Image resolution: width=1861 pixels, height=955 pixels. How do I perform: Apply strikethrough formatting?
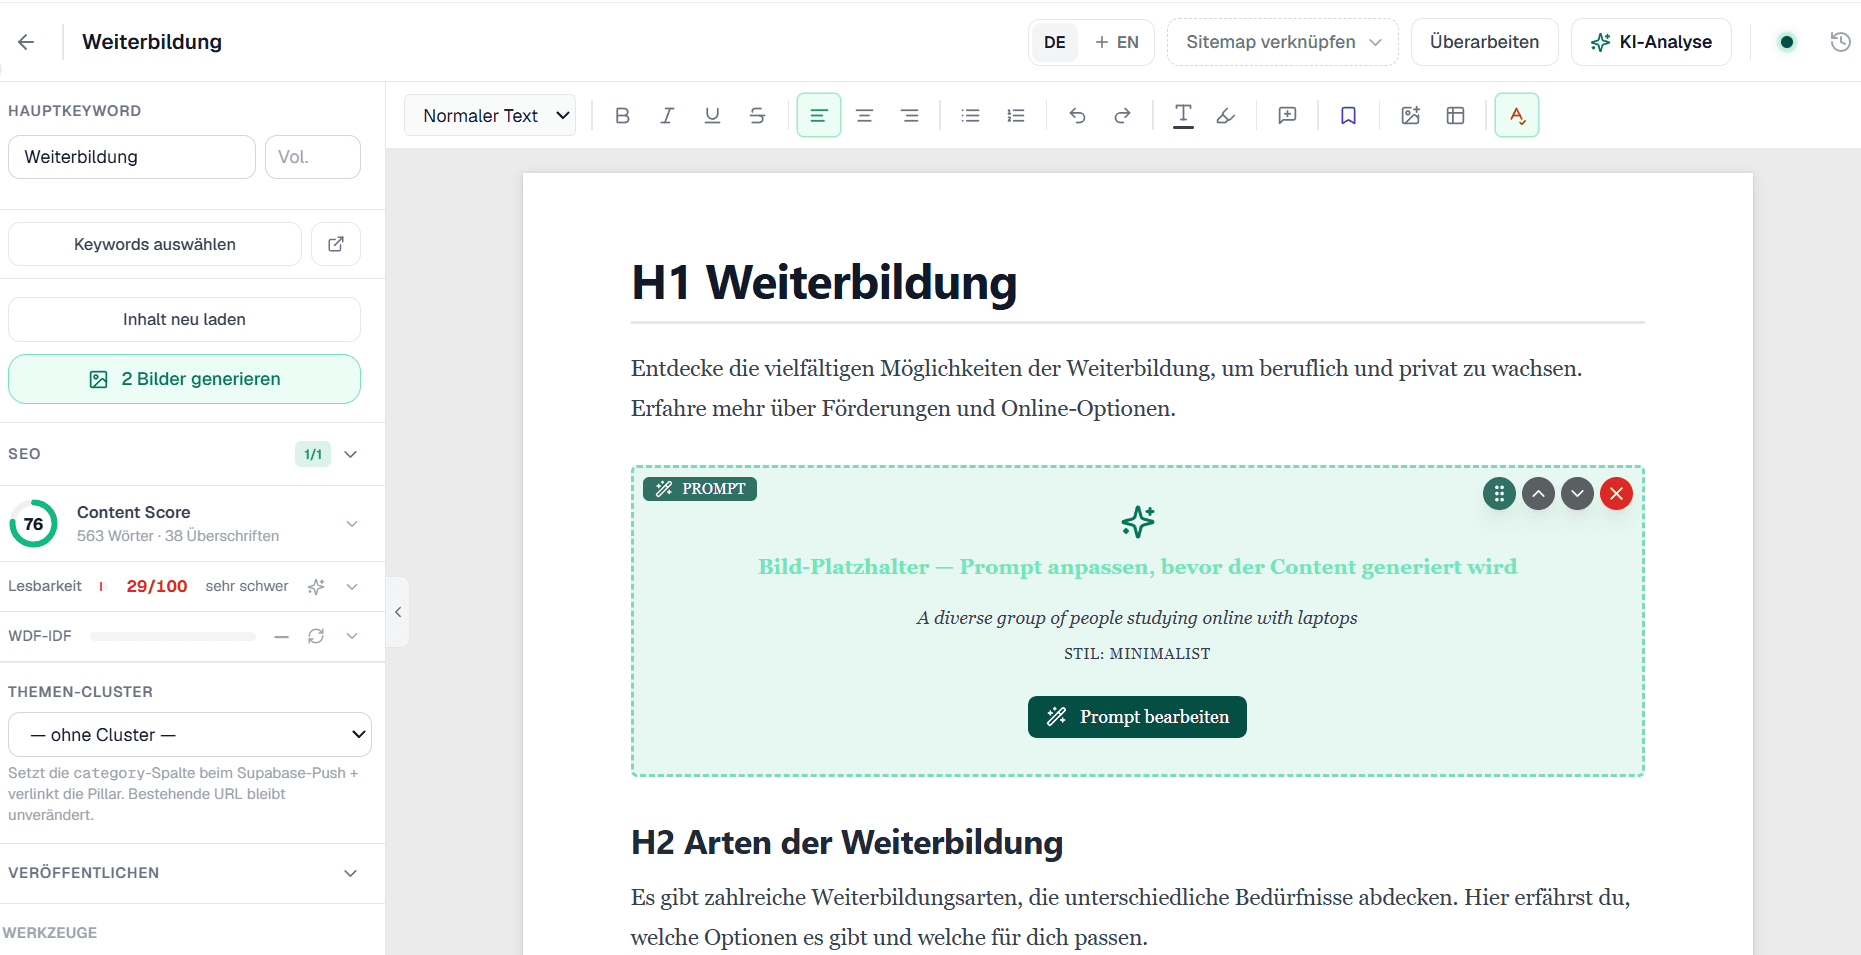[757, 115]
